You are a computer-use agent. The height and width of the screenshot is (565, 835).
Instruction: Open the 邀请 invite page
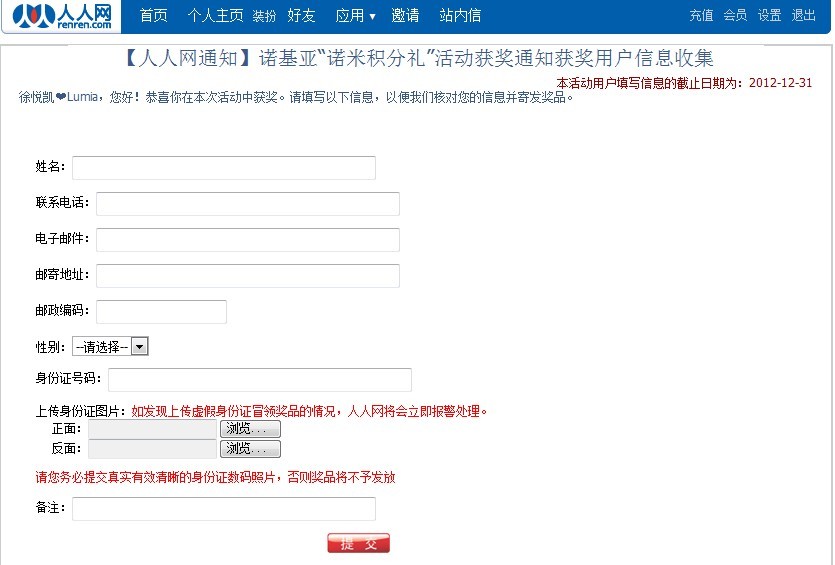click(405, 15)
